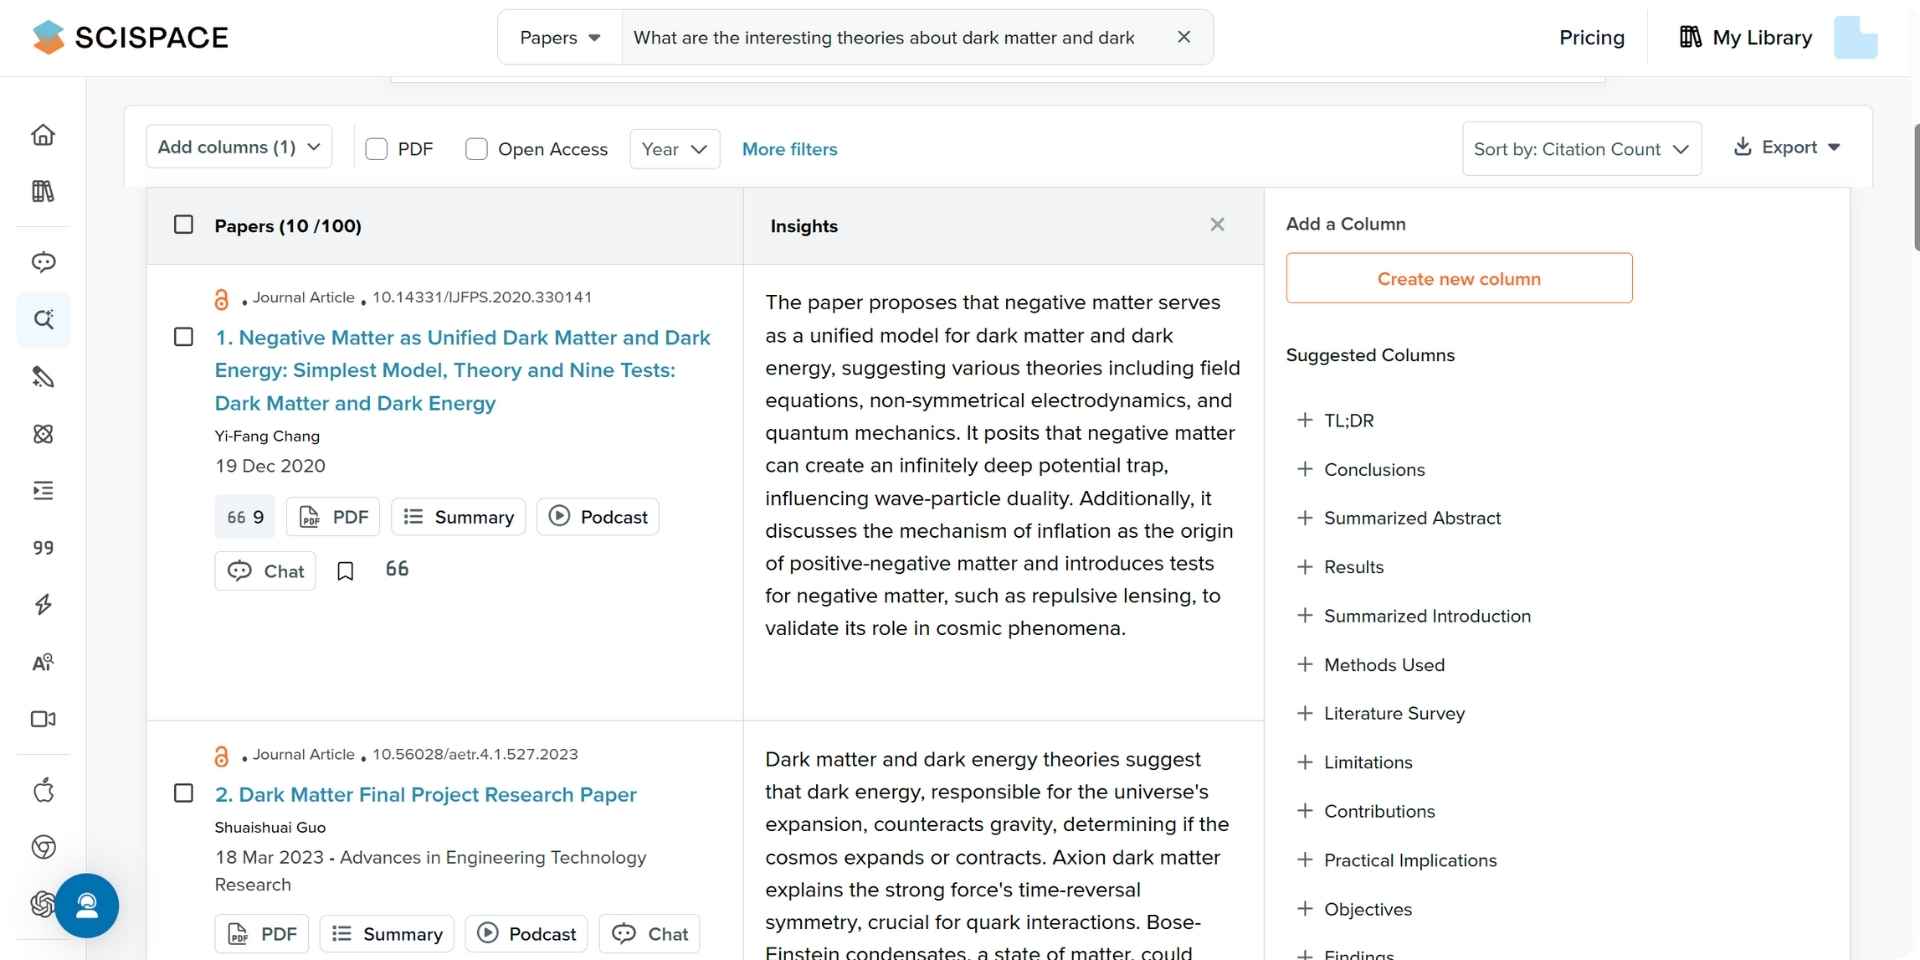Open the video camera sidebar icon
Image resolution: width=1920 pixels, height=960 pixels.
43,719
